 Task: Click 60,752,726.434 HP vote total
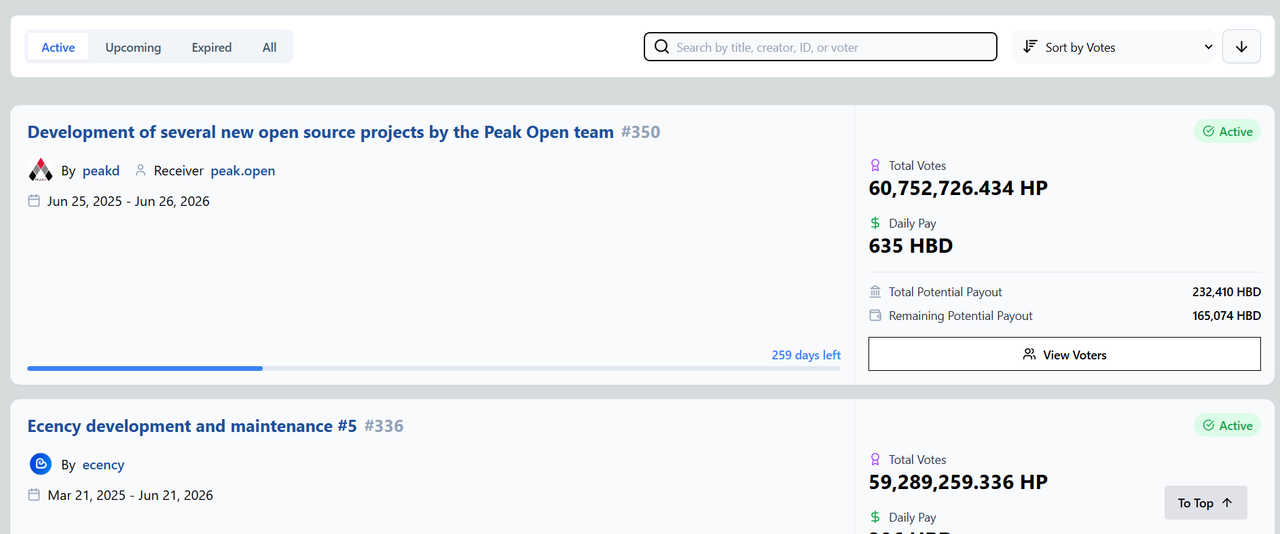tap(958, 188)
